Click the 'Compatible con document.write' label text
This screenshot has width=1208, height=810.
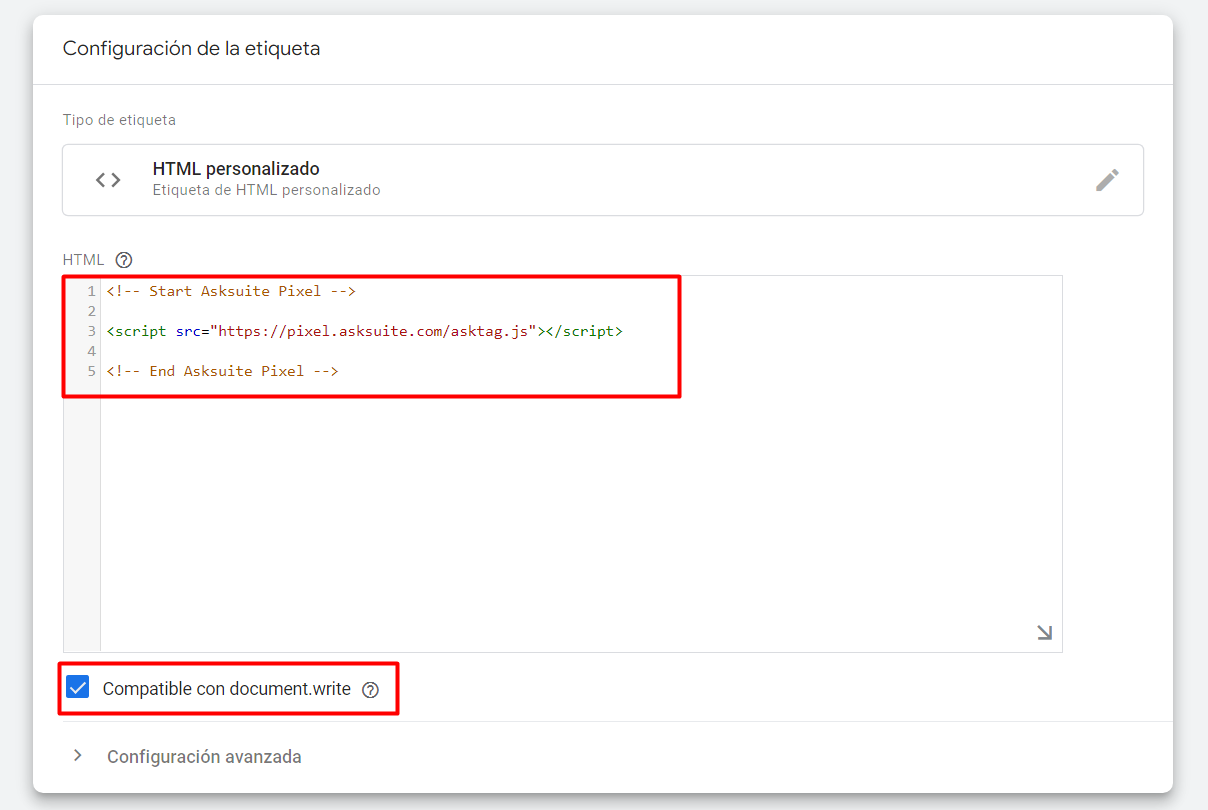pos(227,689)
